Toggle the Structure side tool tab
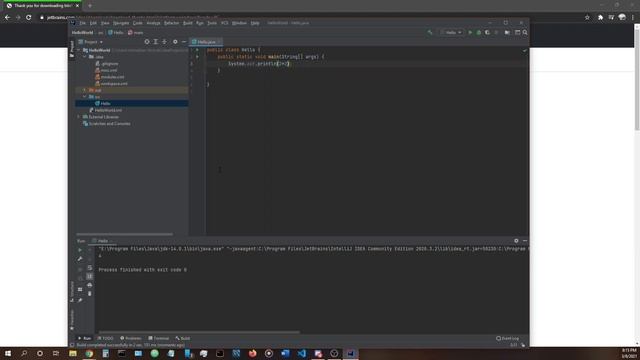This screenshot has width=640, height=360. tap(72, 291)
